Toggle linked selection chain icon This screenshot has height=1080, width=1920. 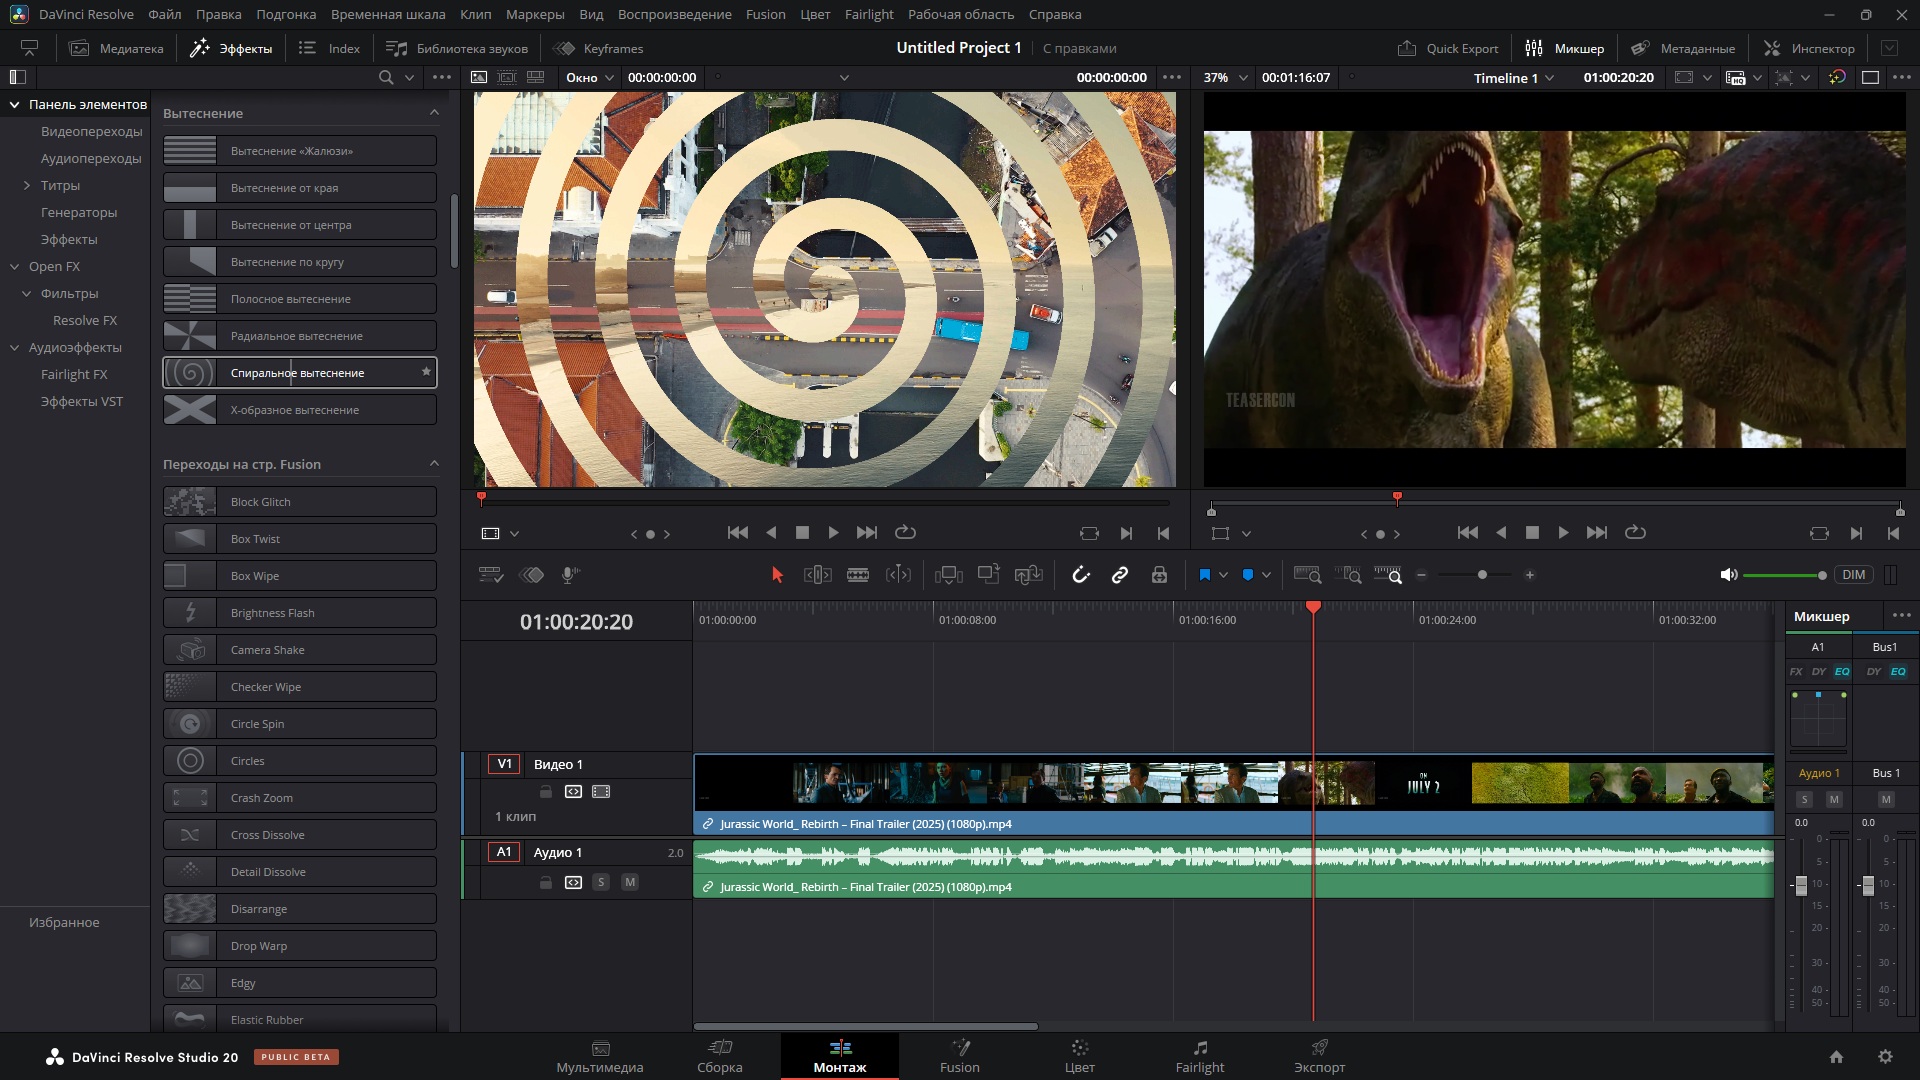pos(1120,575)
